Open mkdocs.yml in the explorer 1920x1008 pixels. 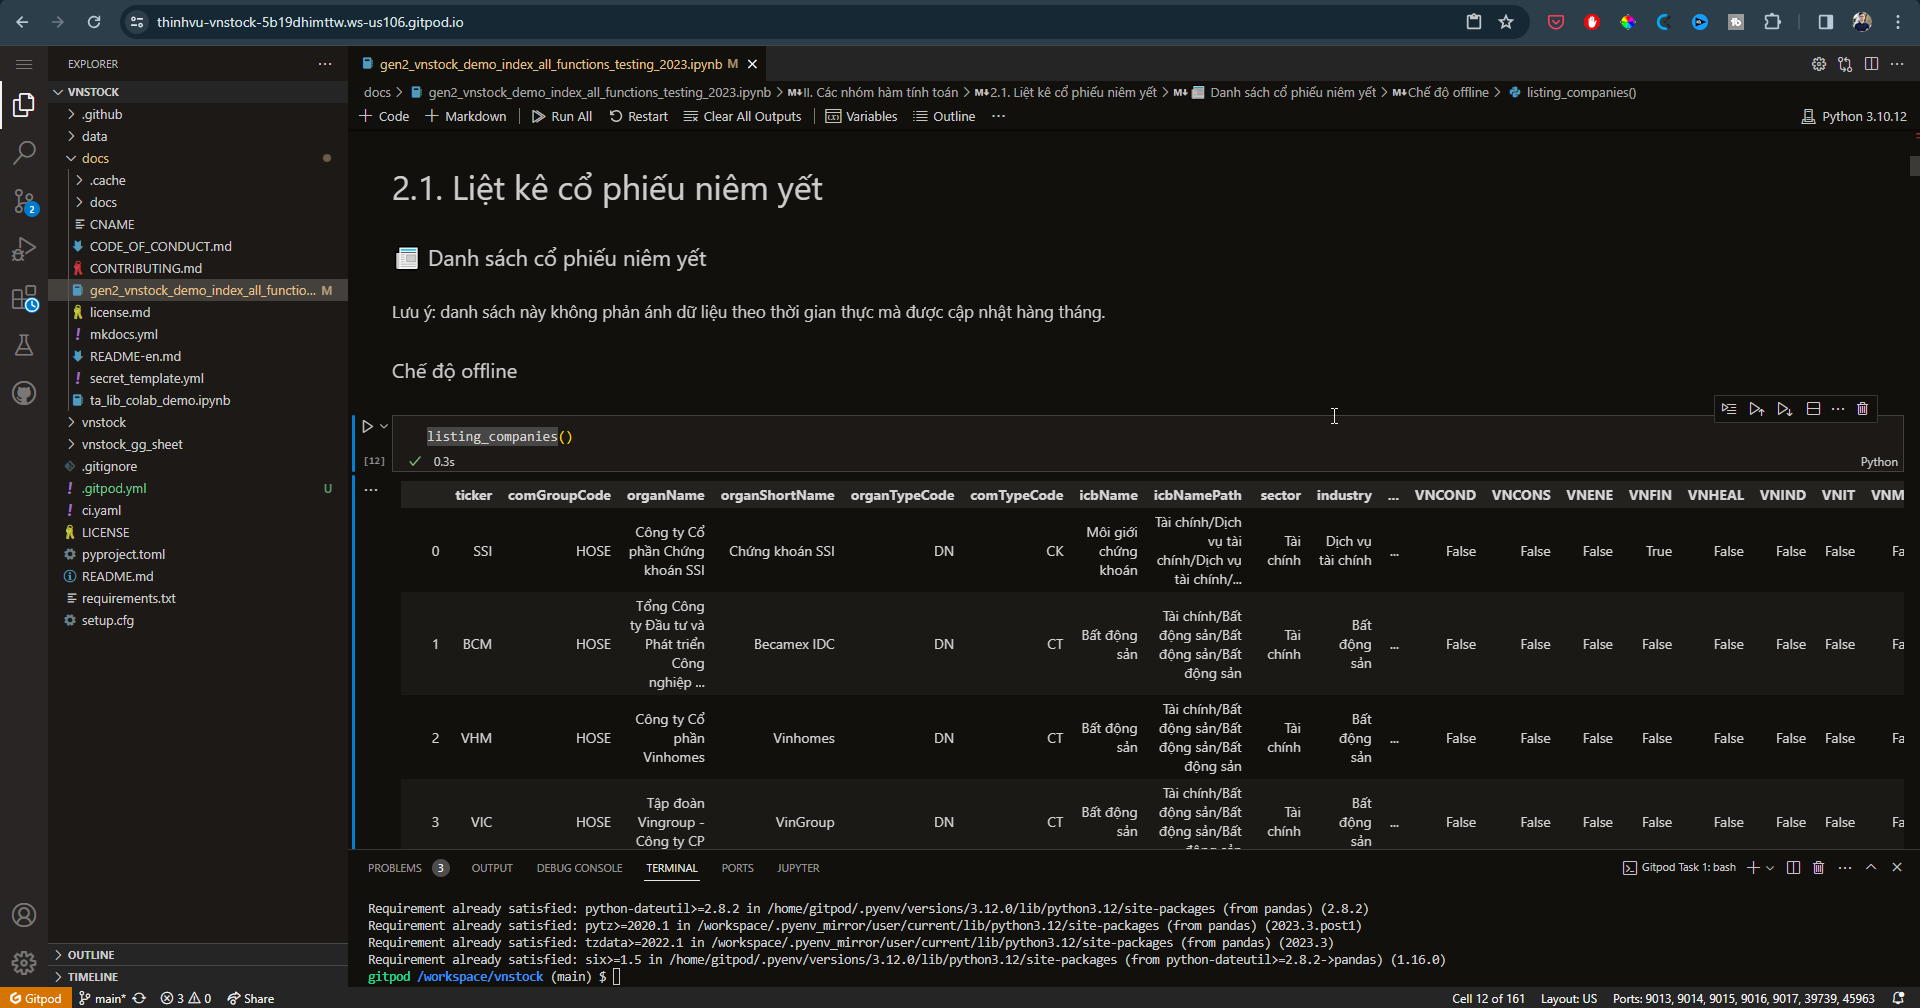123,334
